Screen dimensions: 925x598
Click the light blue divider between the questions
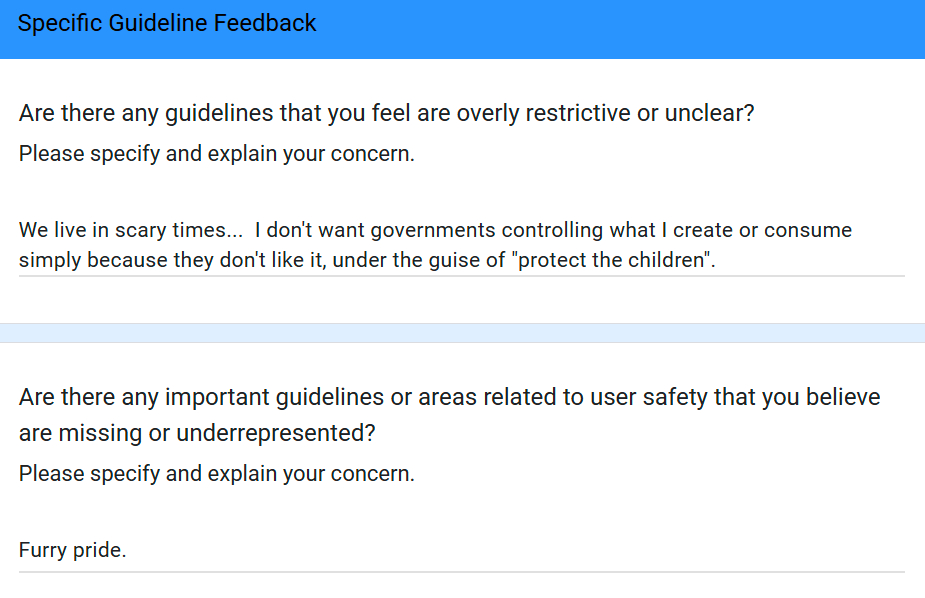(x=462, y=332)
